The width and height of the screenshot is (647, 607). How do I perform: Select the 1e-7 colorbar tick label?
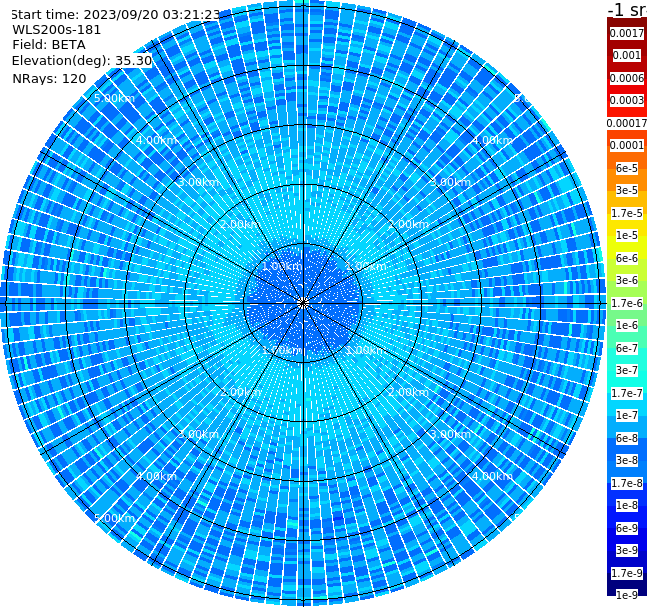[627, 415]
